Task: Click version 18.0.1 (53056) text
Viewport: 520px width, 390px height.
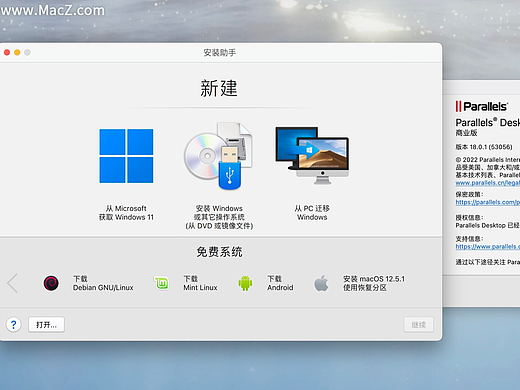Action: coord(484,147)
